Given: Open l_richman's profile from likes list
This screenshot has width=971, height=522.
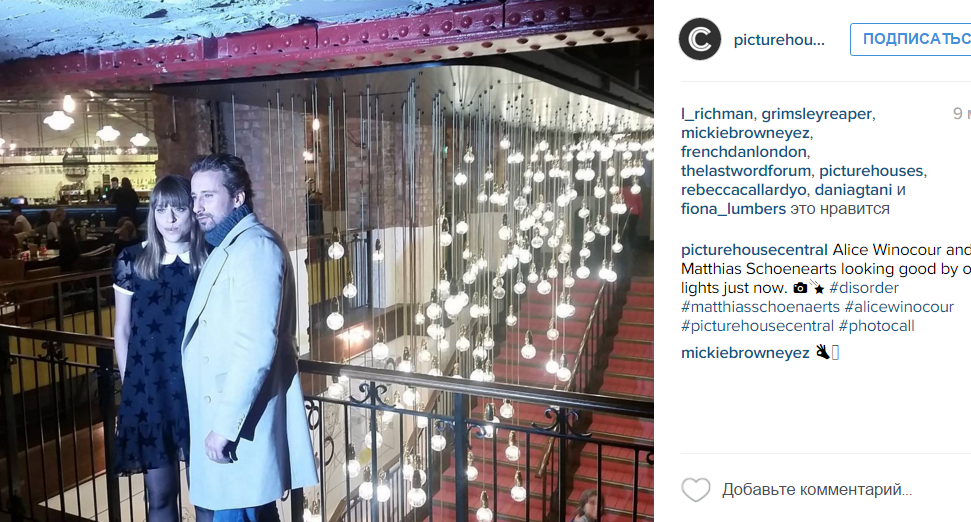Looking at the screenshot, I should [716, 114].
